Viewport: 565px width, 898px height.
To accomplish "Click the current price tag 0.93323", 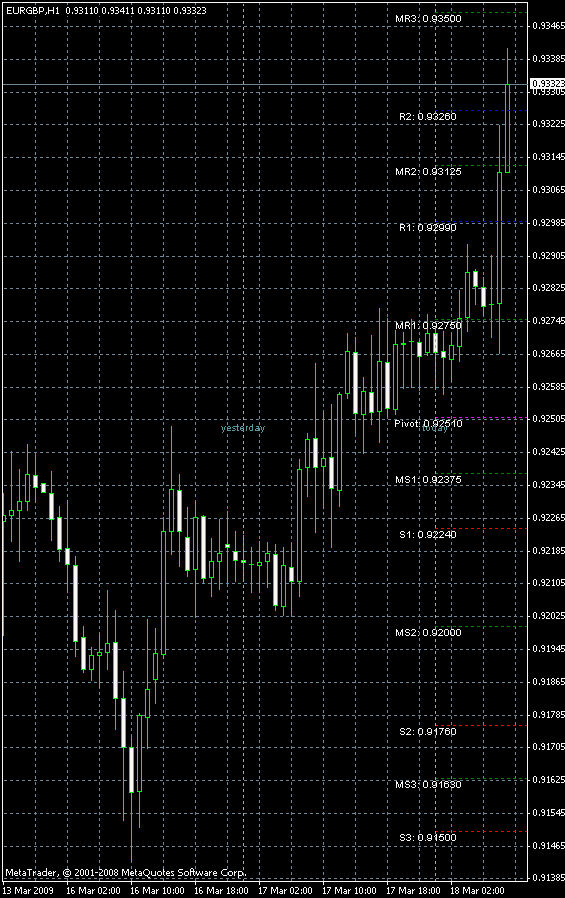I will click(547, 84).
